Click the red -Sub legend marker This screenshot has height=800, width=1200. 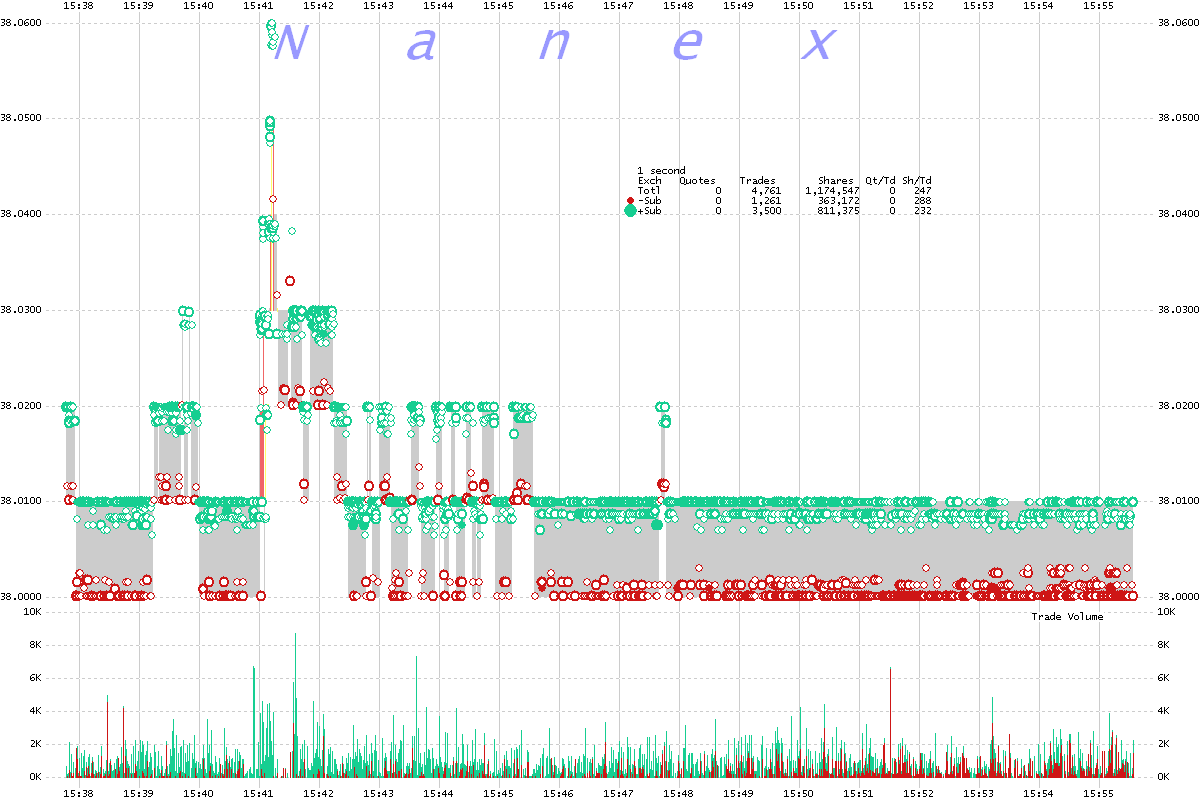(630, 201)
